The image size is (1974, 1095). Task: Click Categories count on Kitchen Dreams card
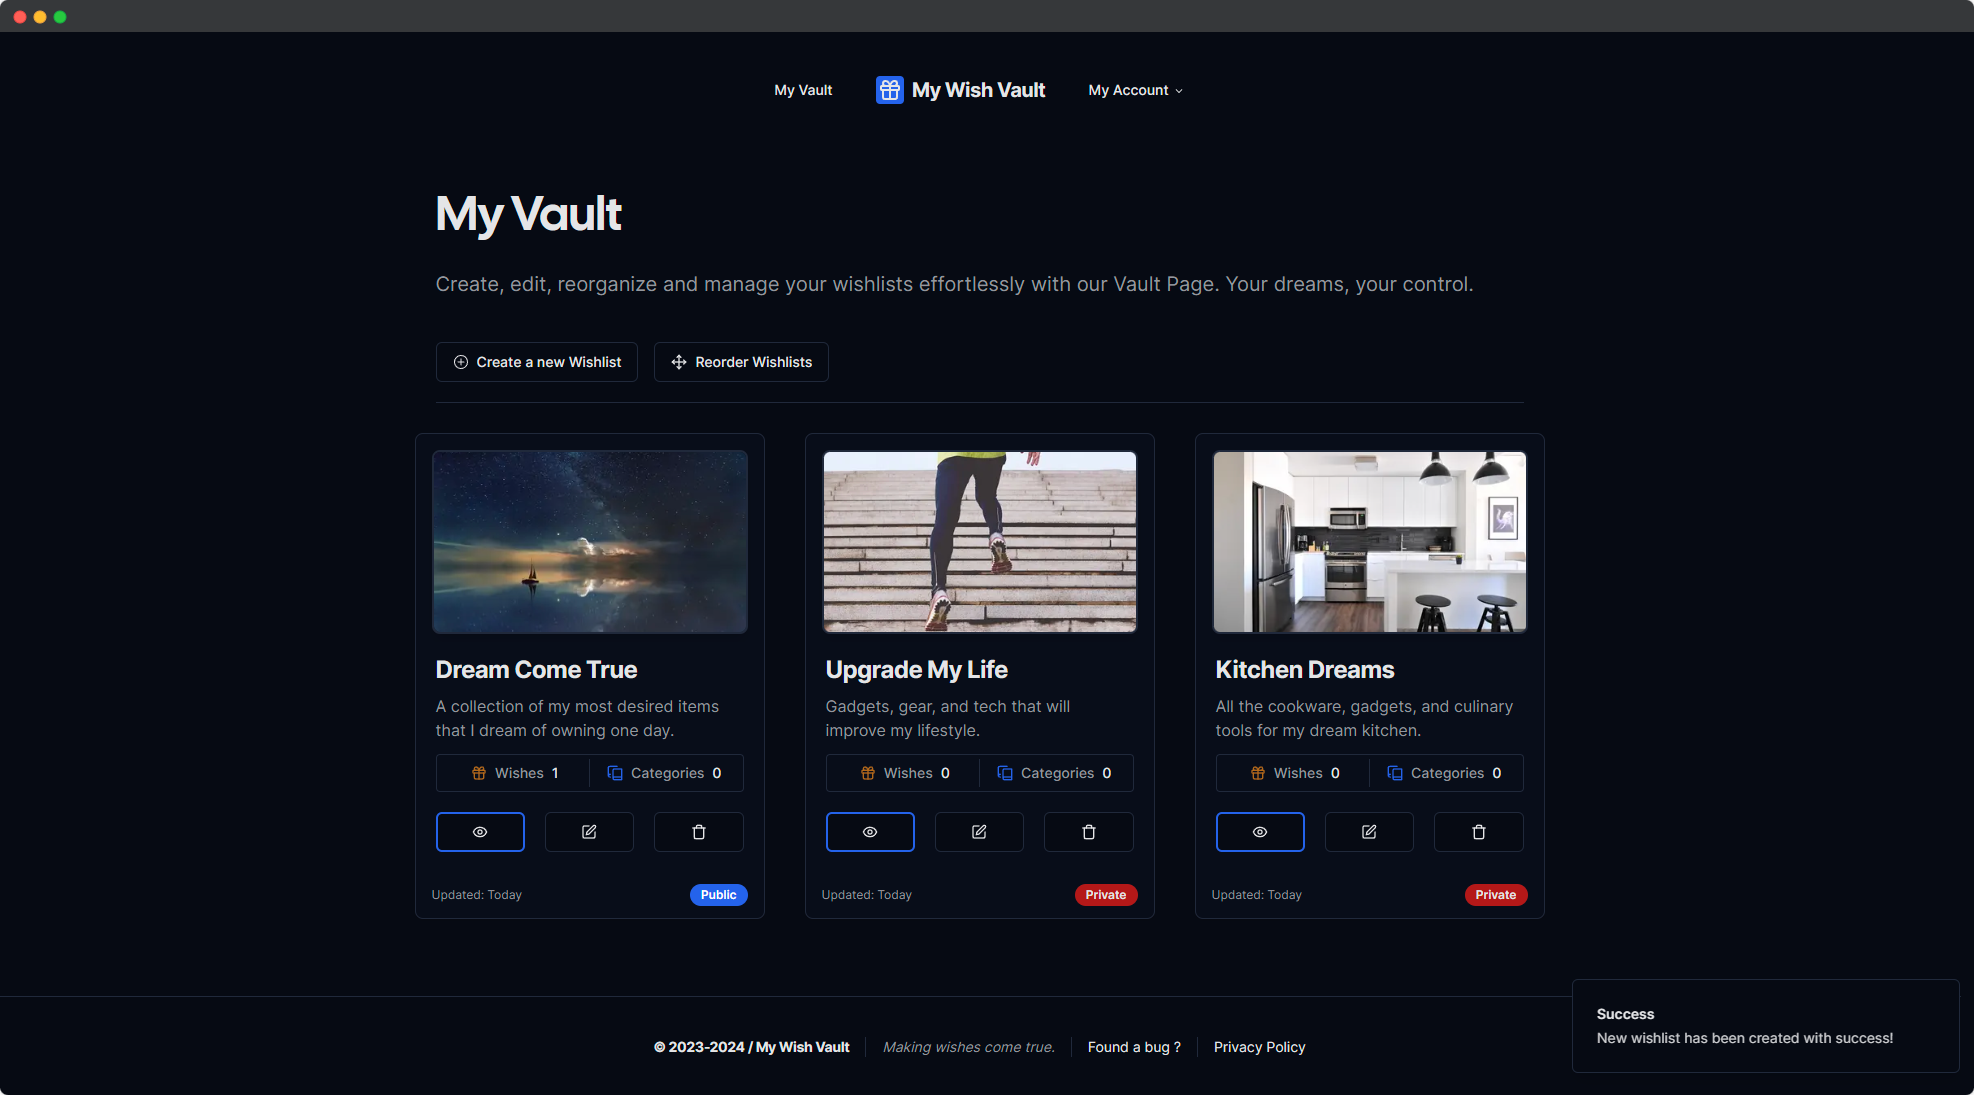pos(1444,773)
